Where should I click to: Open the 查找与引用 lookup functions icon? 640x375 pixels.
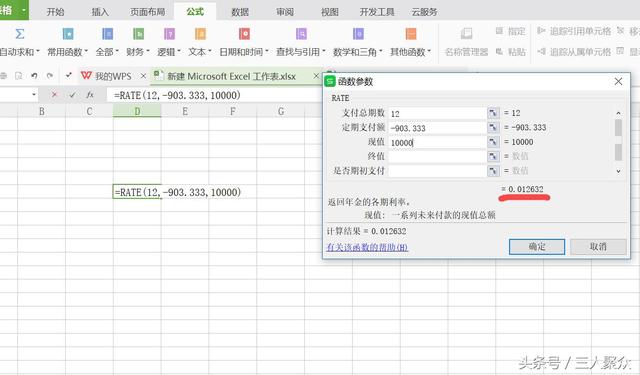point(301,33)
